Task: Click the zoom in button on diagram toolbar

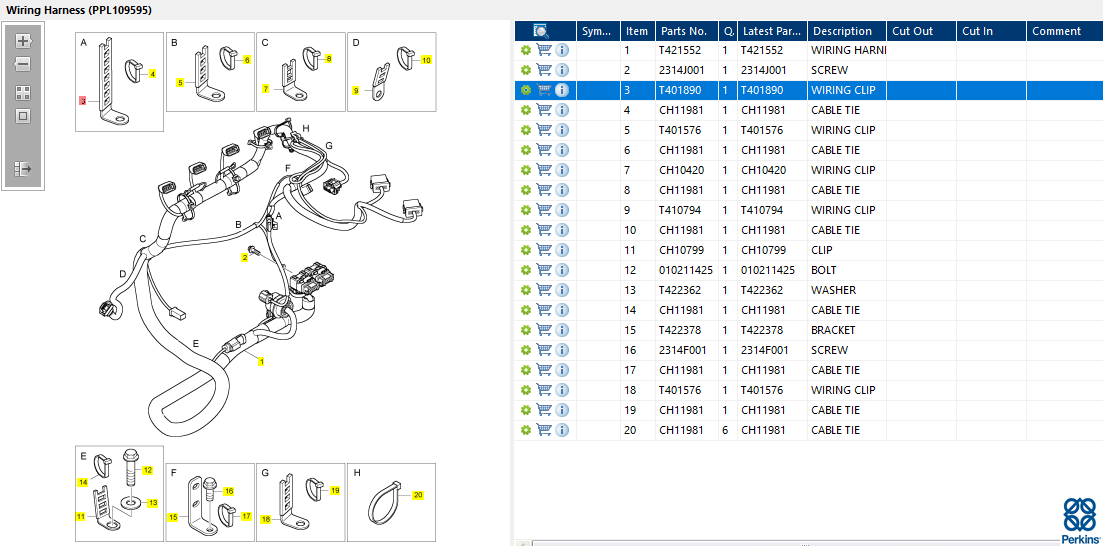Action: [23, 42]
